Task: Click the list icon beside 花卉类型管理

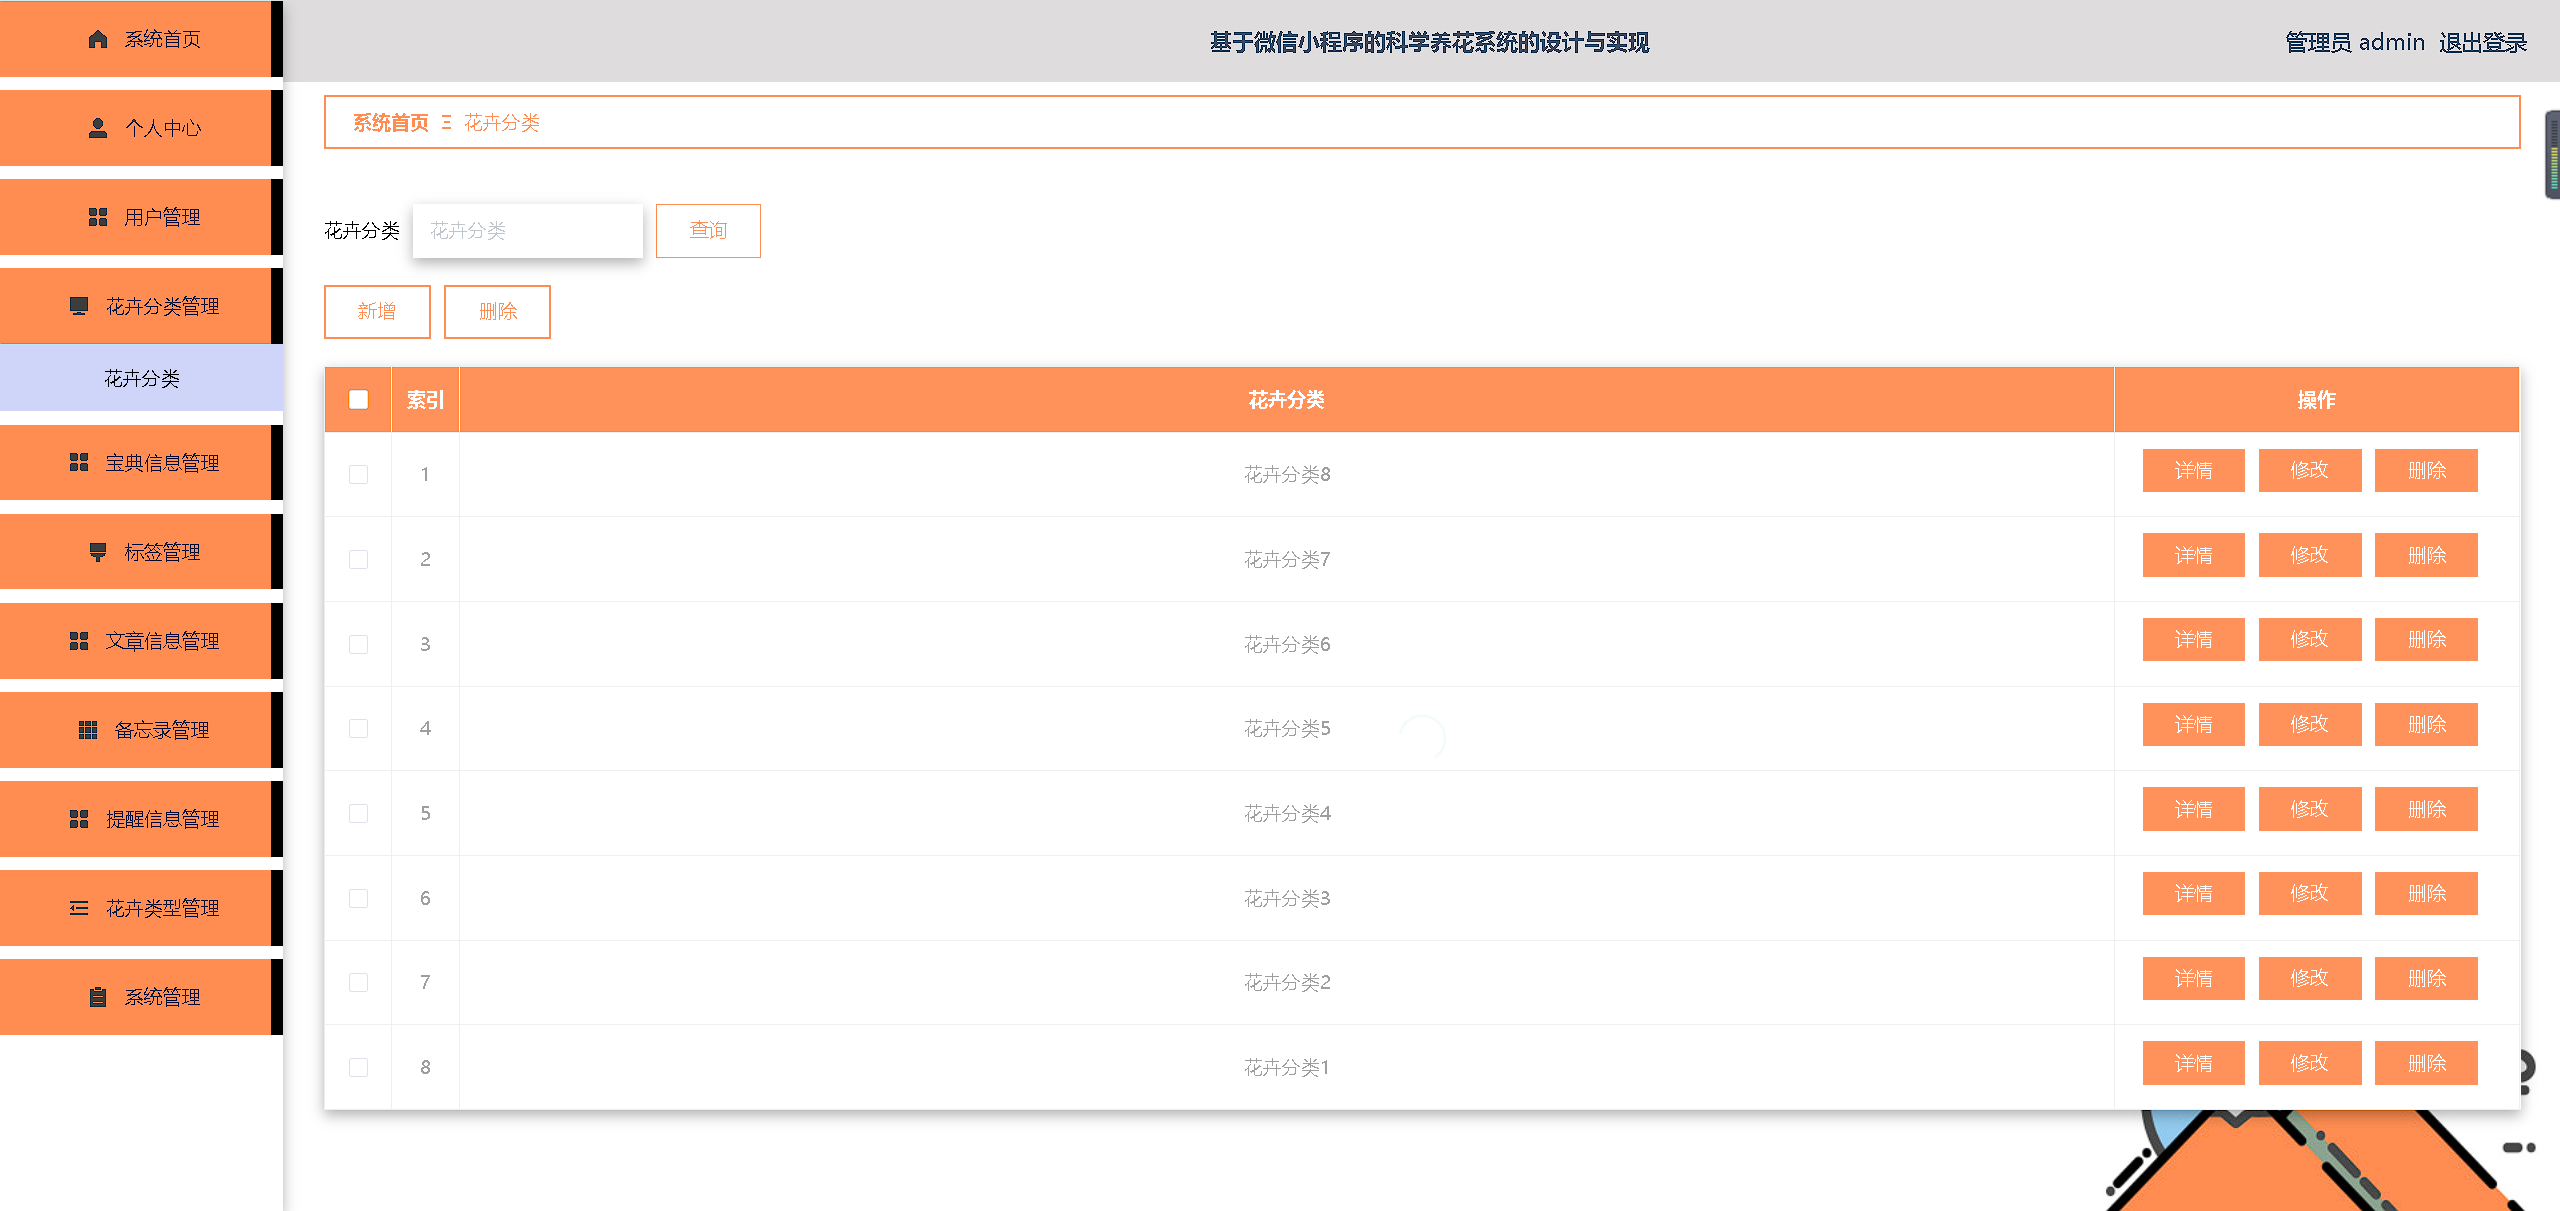Action: click(x=79, y=908)
